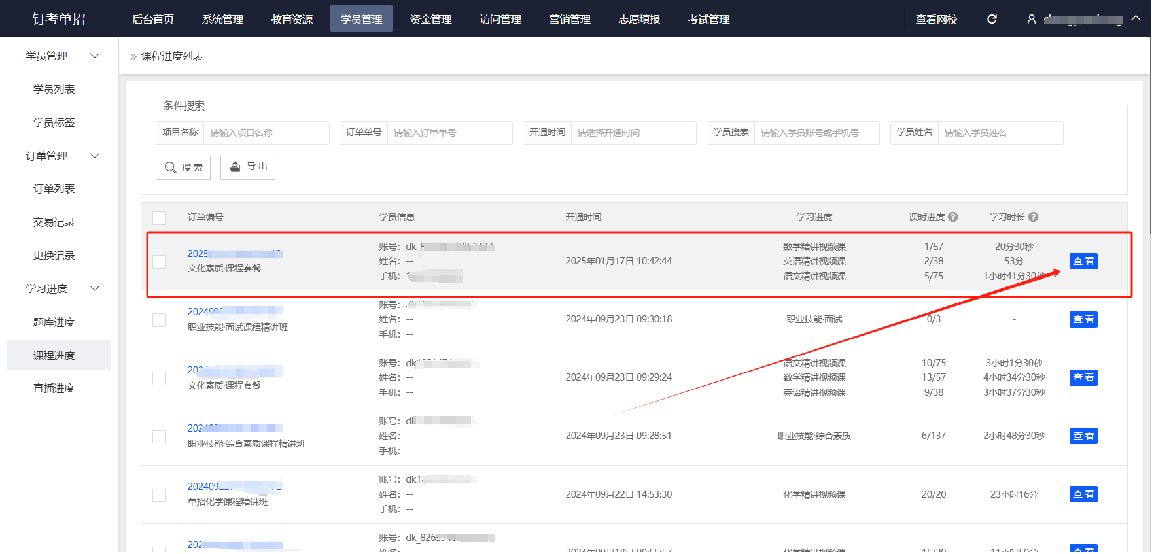Click the breadcrumb double-arrow icon
1152x554 pixels.
(x=133, y=57)
